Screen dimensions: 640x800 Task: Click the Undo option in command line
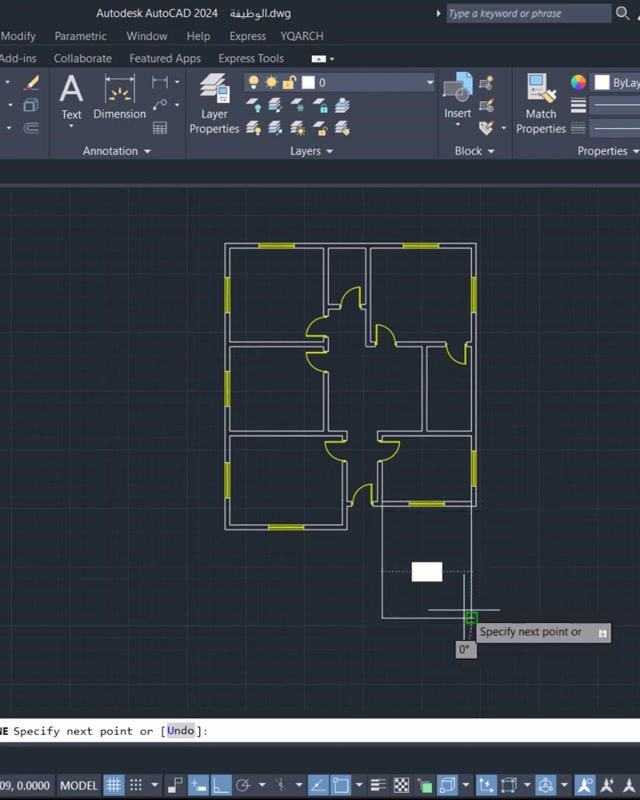(x=181, y=731)
